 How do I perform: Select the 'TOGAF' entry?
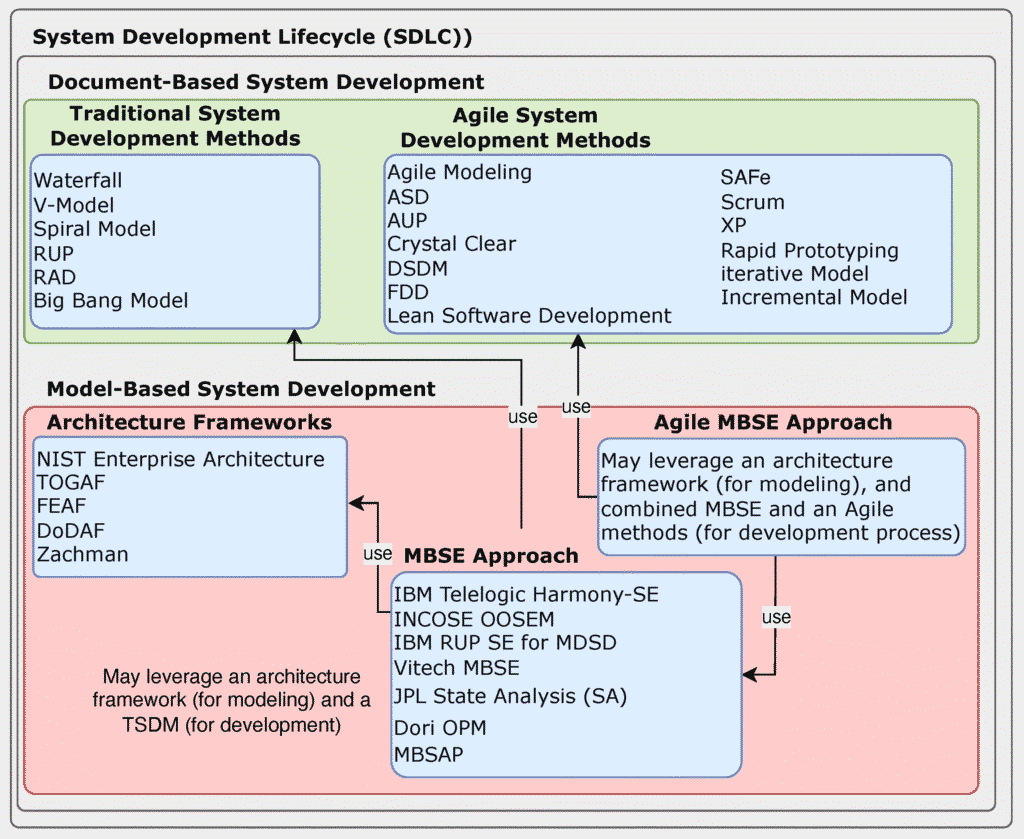click(71, 483)
